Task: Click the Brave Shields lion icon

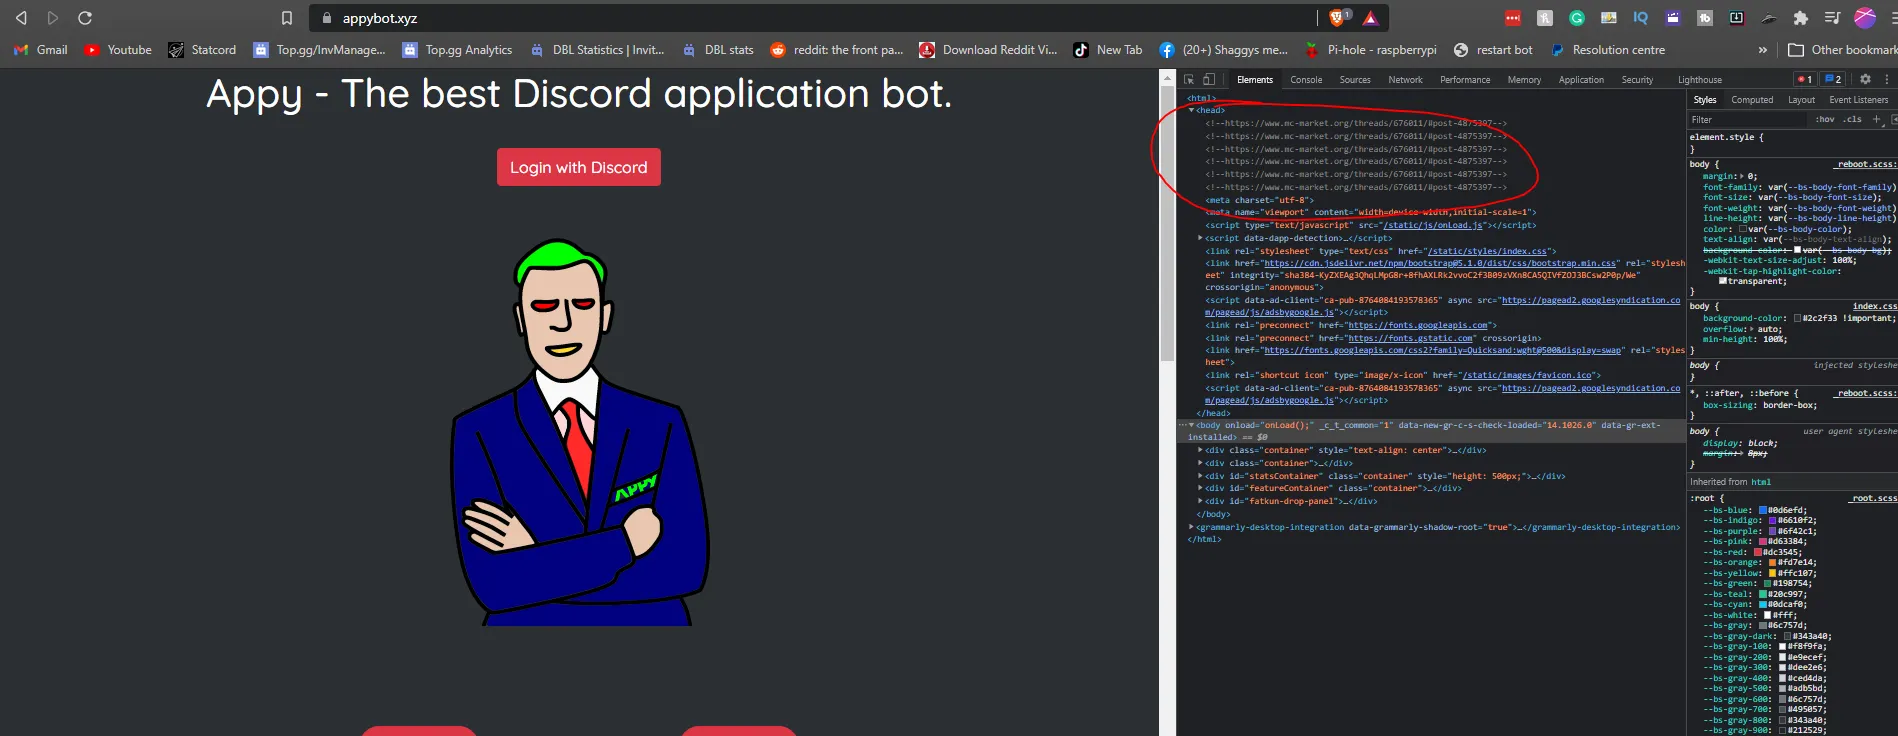Action: point(1338,18)
